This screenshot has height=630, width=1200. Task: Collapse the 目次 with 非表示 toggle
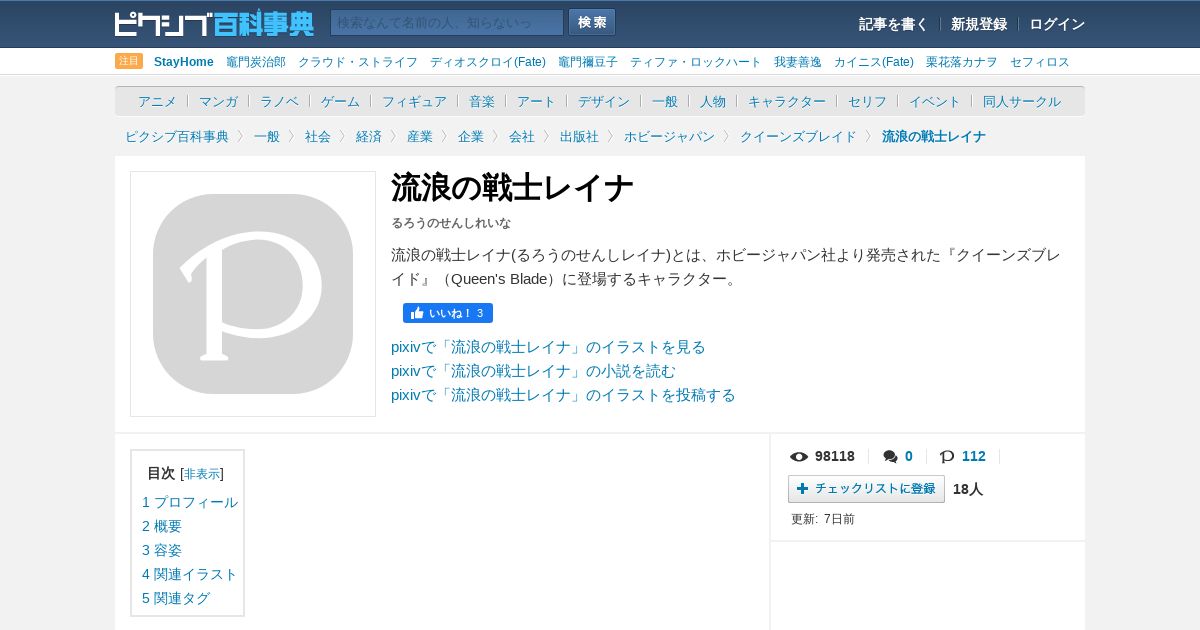pyautogui.click(x=202, y=474)
